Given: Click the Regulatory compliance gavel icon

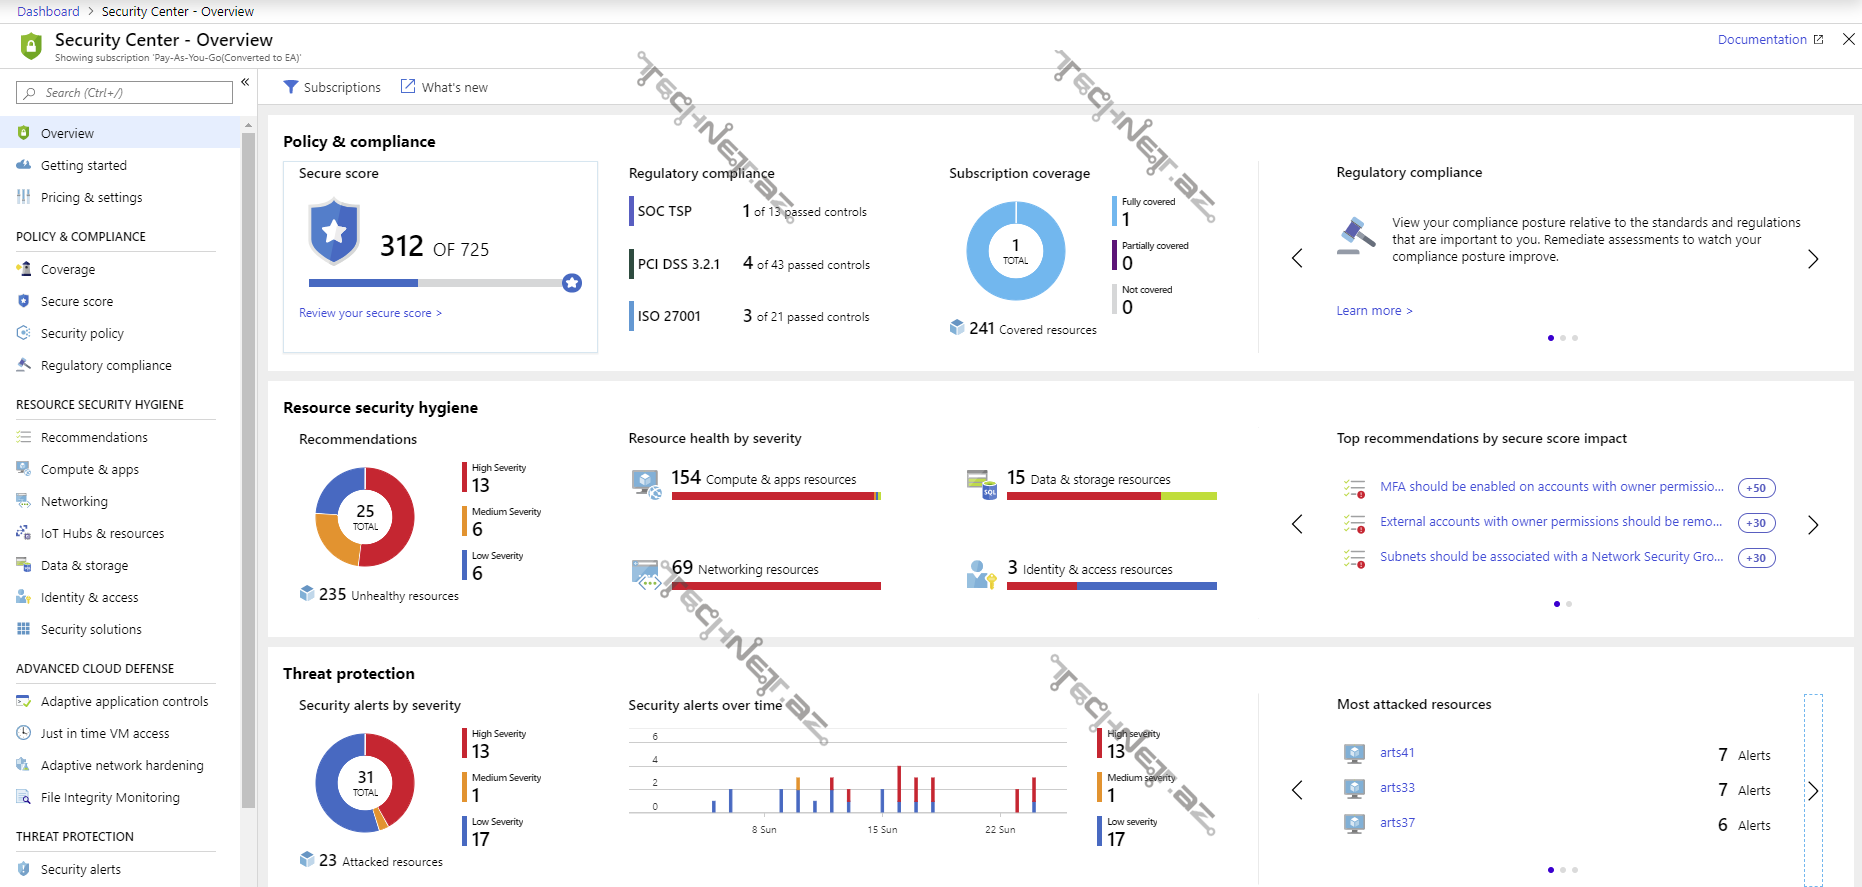Looking at the screenshot, I should (1356, 236).
